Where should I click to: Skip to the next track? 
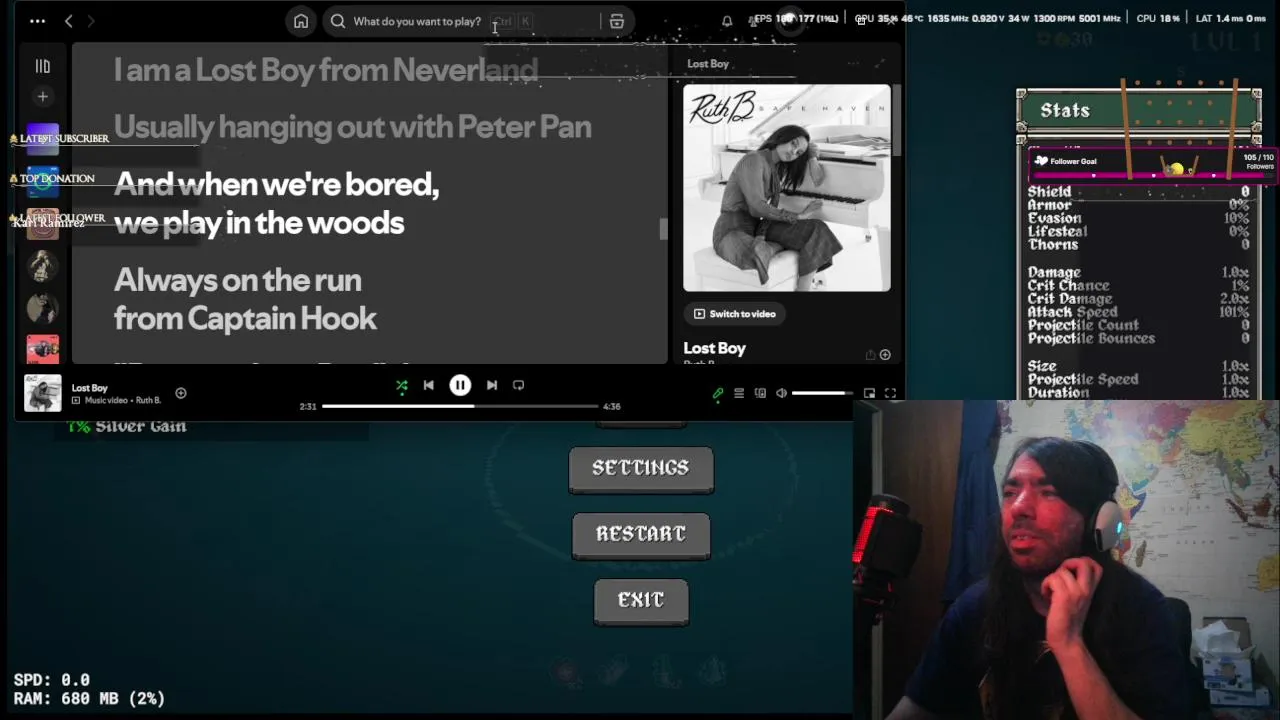pos(492,385)
